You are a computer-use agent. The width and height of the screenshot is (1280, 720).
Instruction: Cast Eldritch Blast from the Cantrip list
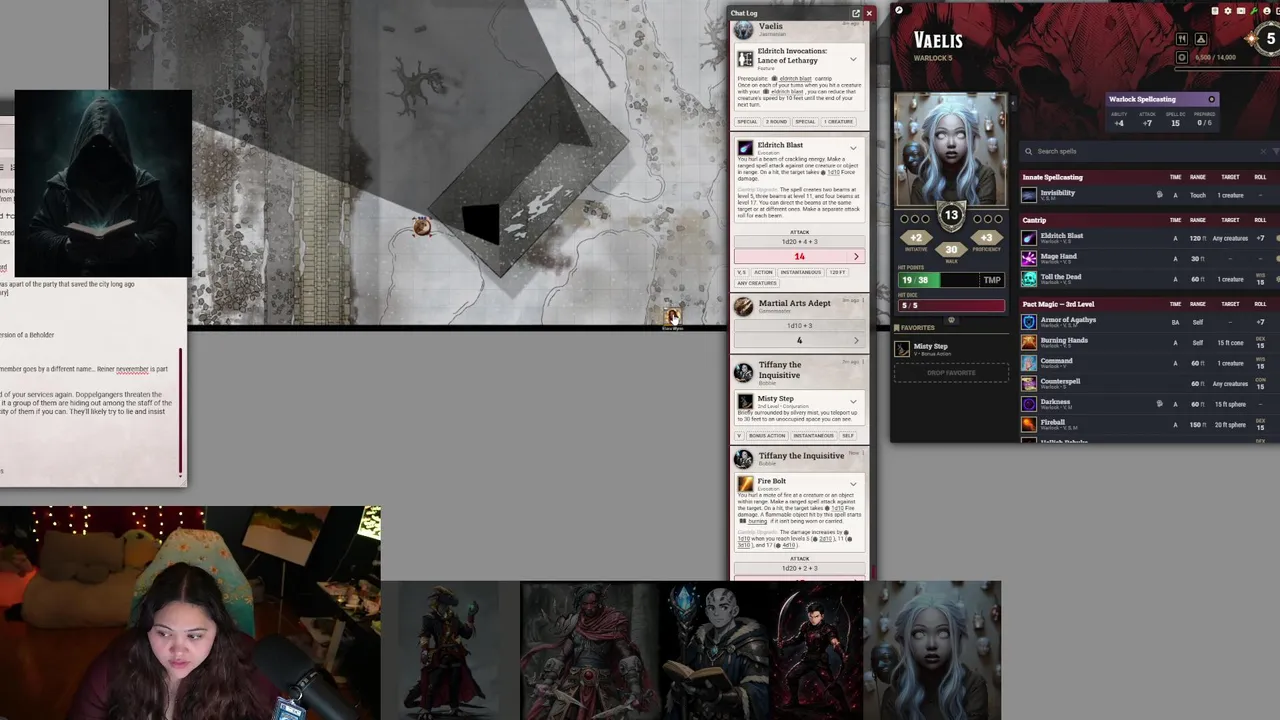[1029, 238]
